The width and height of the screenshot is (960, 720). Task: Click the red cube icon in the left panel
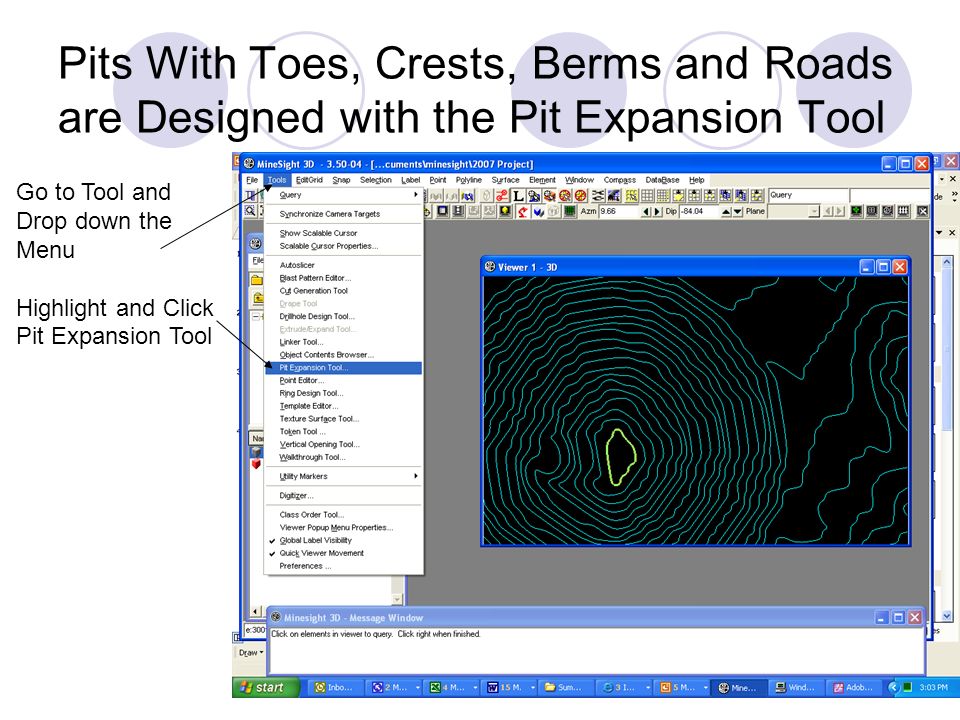[256, 465]
